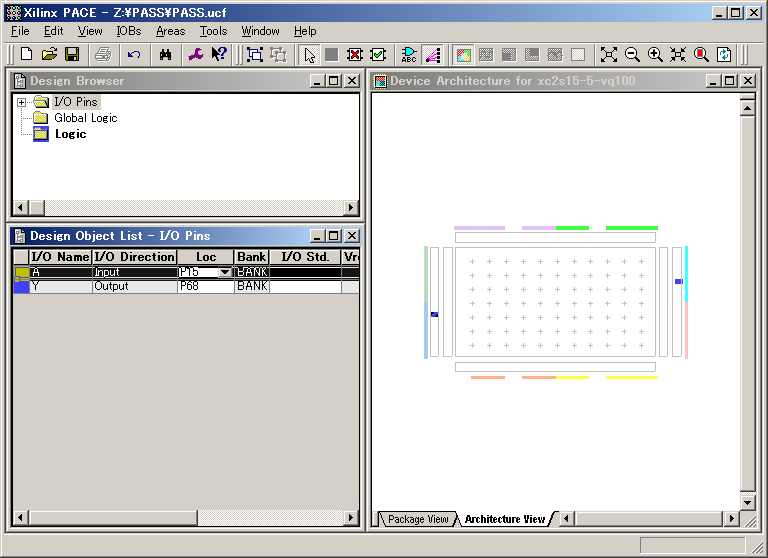
Task: Click the refresh view toolbar icon
Action: (724, 54)
